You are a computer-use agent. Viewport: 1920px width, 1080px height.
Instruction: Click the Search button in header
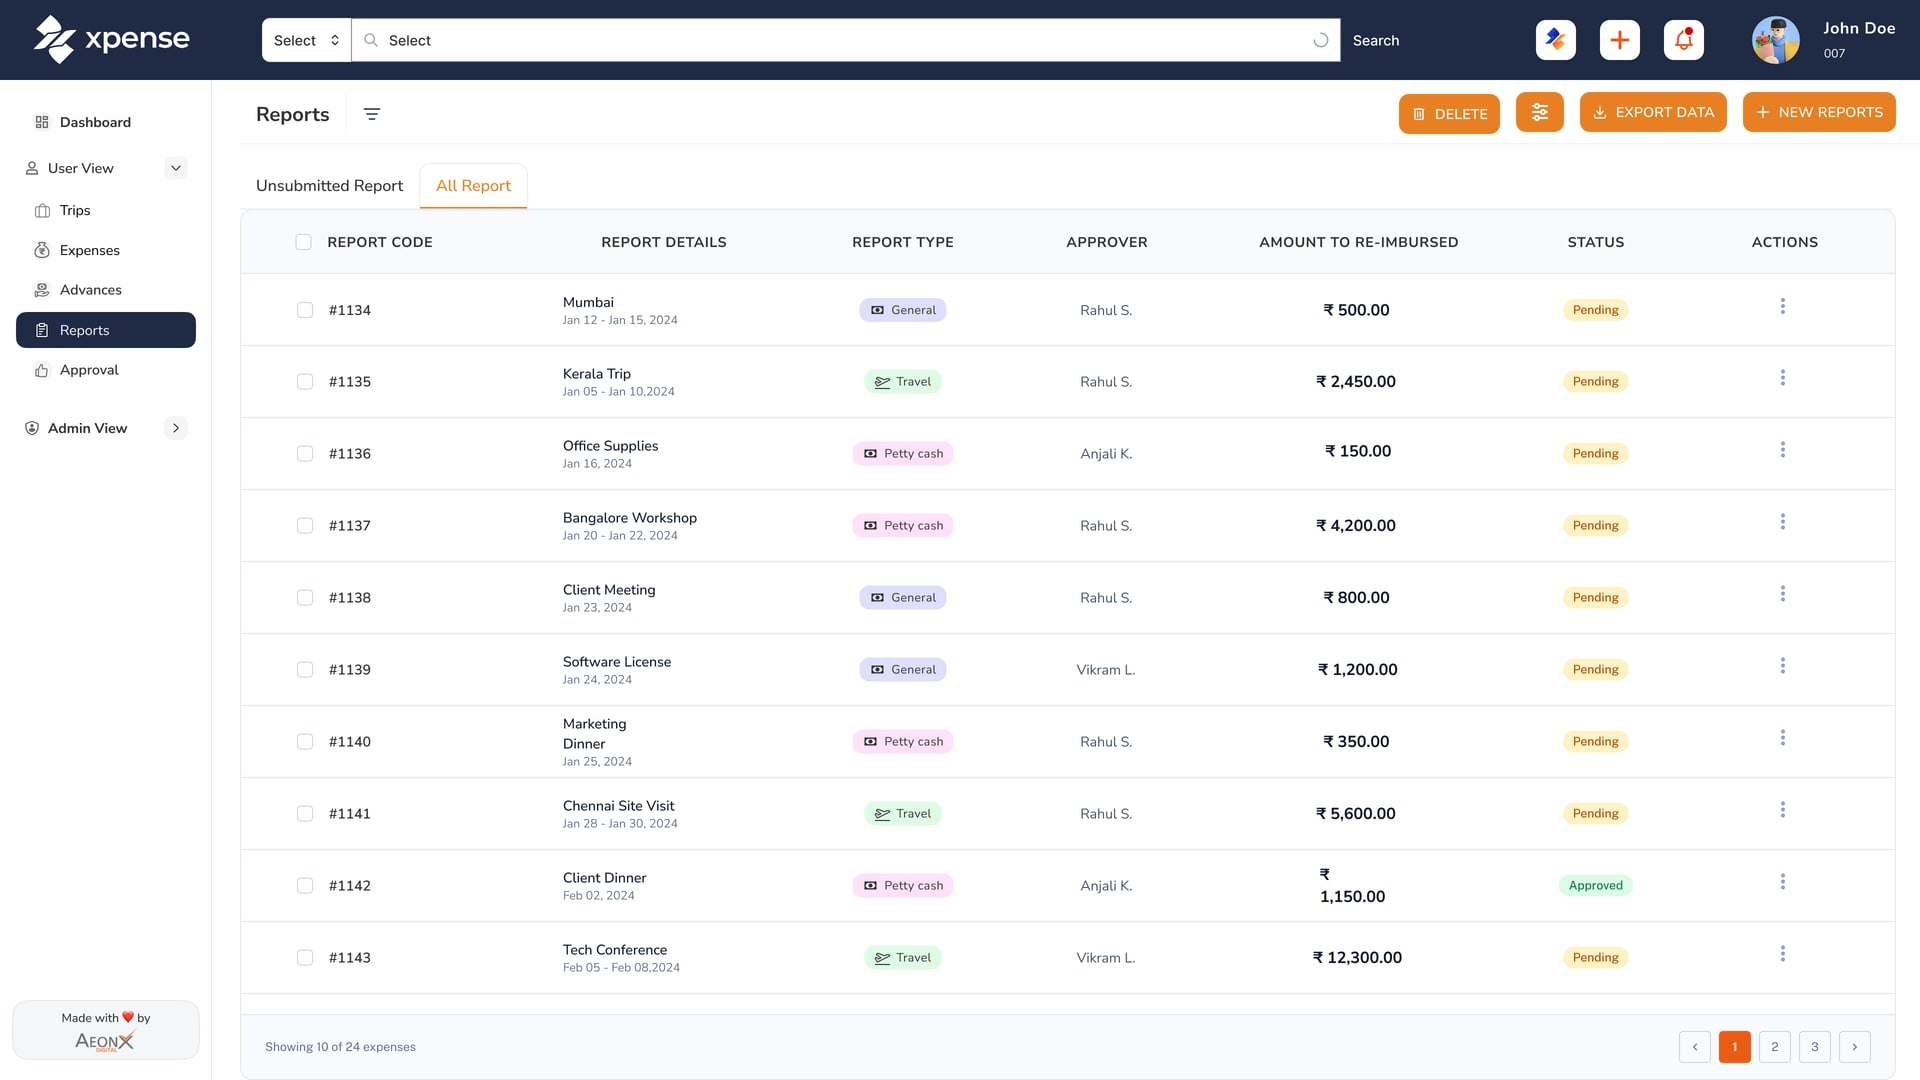coord(1376,40)
